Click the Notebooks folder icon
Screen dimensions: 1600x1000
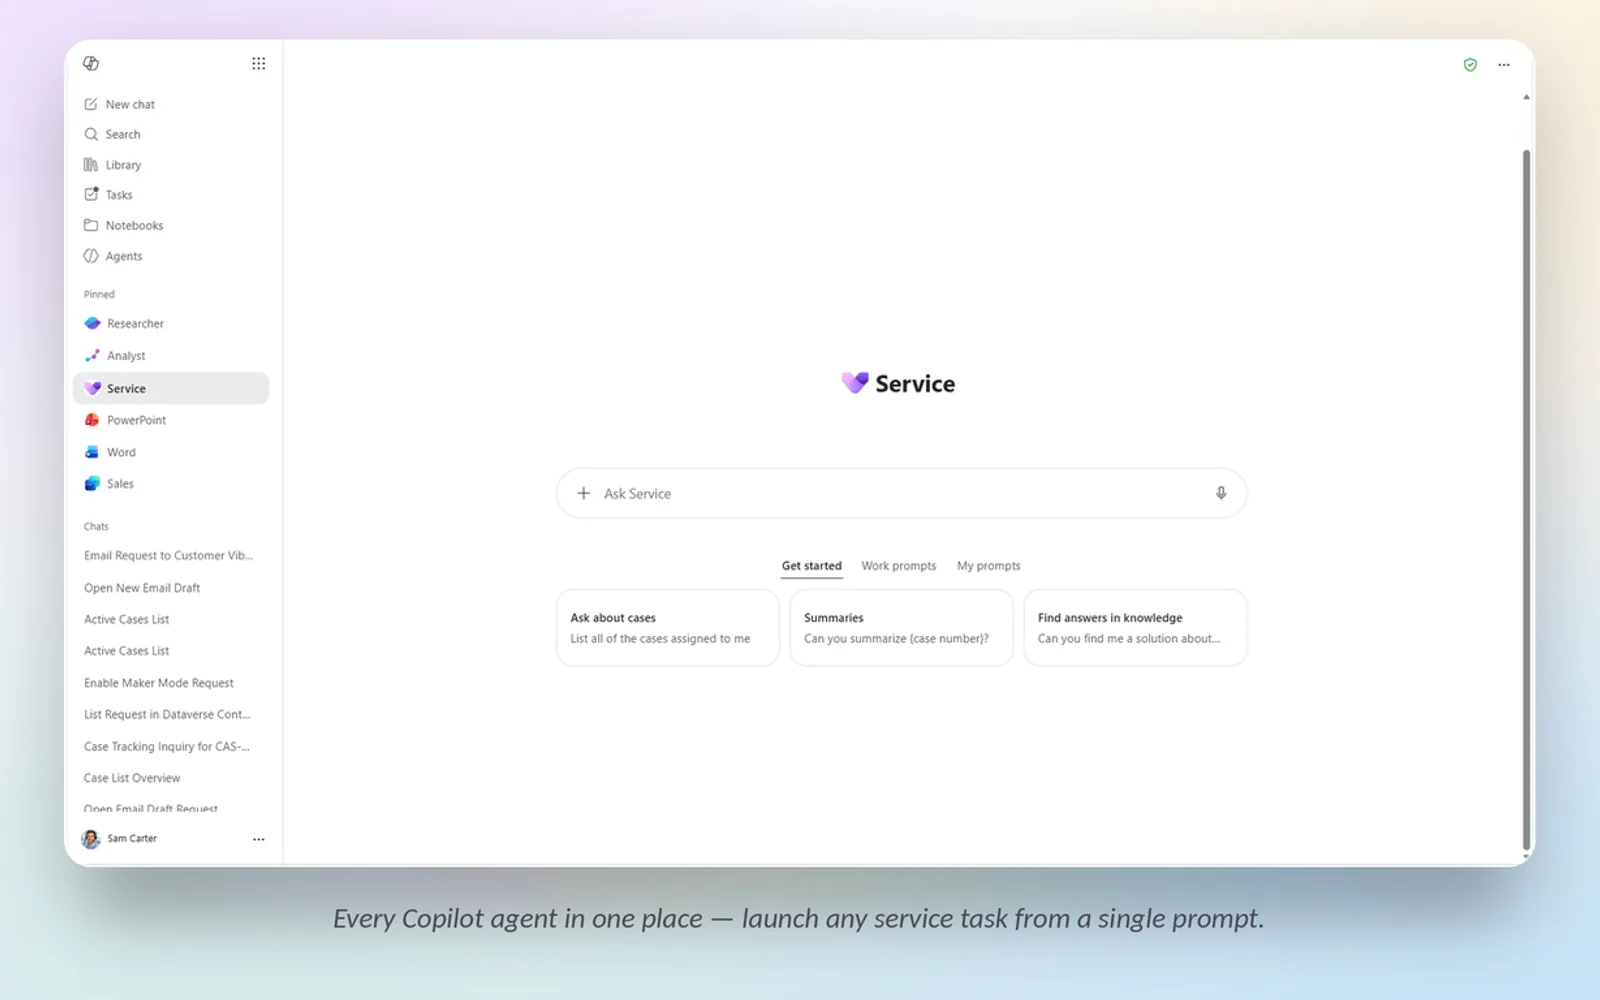[91, 225]
